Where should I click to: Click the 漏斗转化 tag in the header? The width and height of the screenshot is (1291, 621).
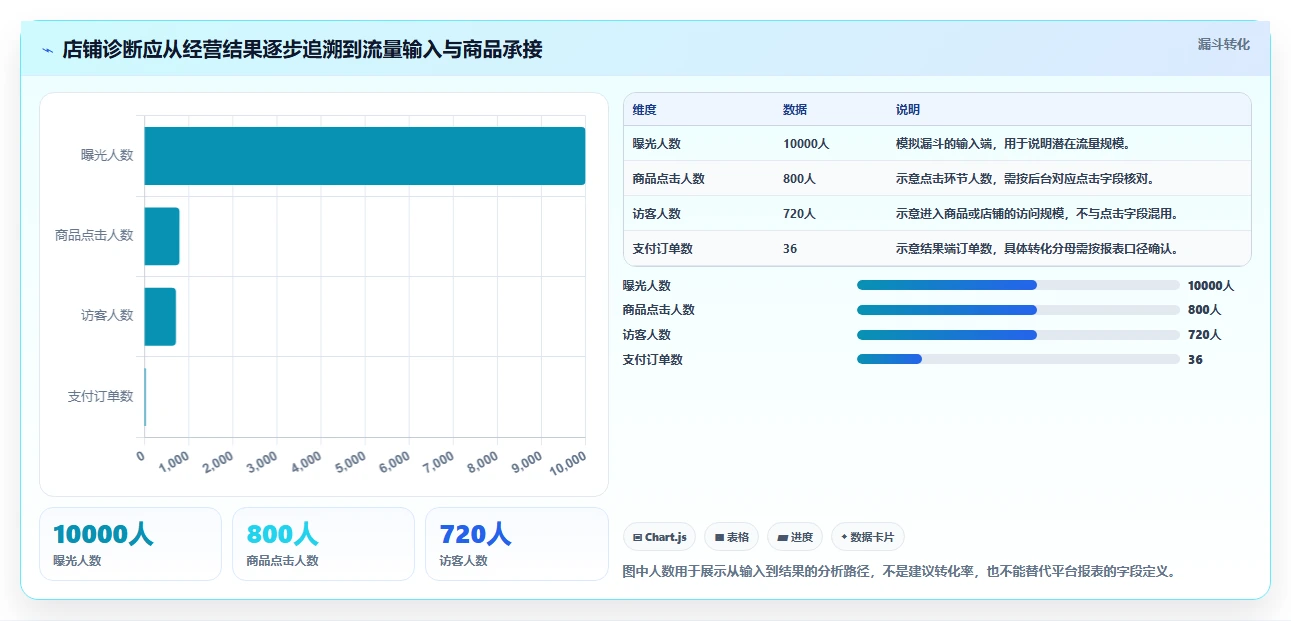(1224, 44)
